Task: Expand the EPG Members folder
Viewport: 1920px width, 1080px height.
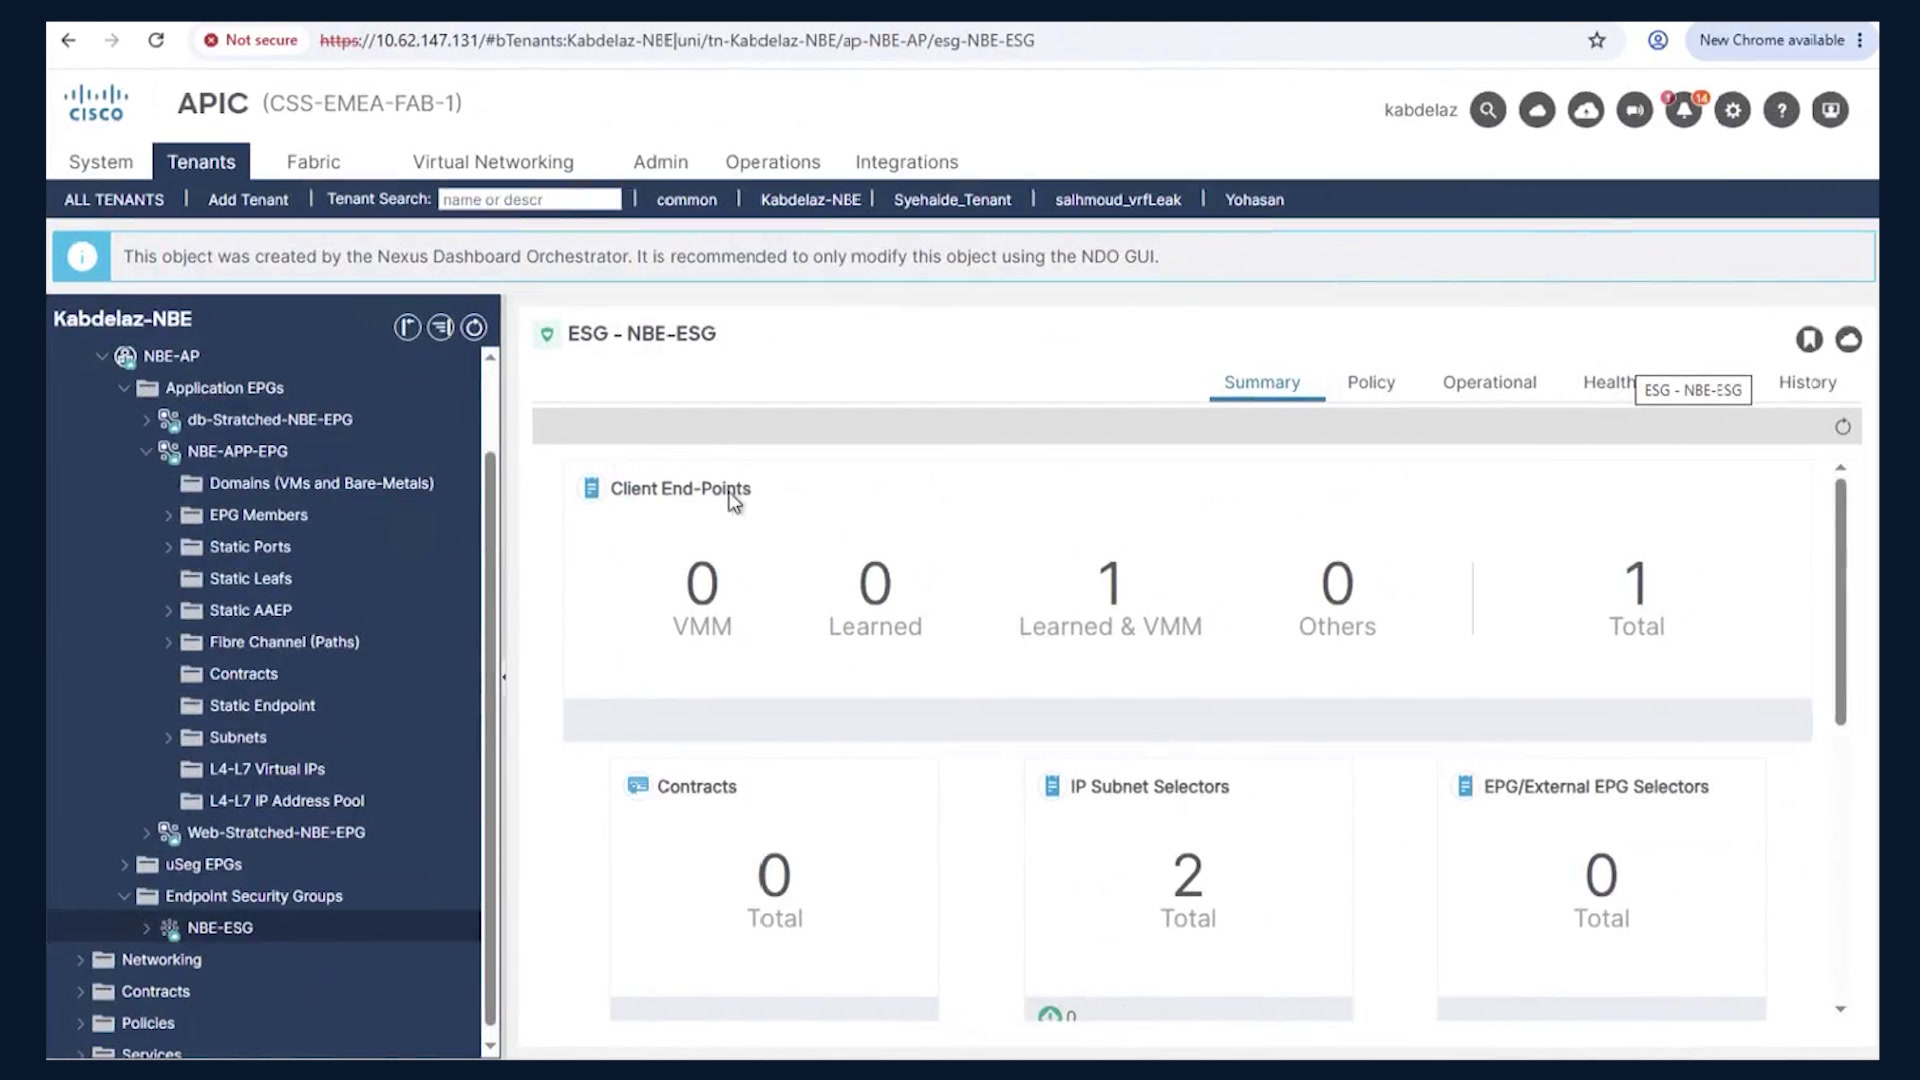Action: [x=168, y=515]
